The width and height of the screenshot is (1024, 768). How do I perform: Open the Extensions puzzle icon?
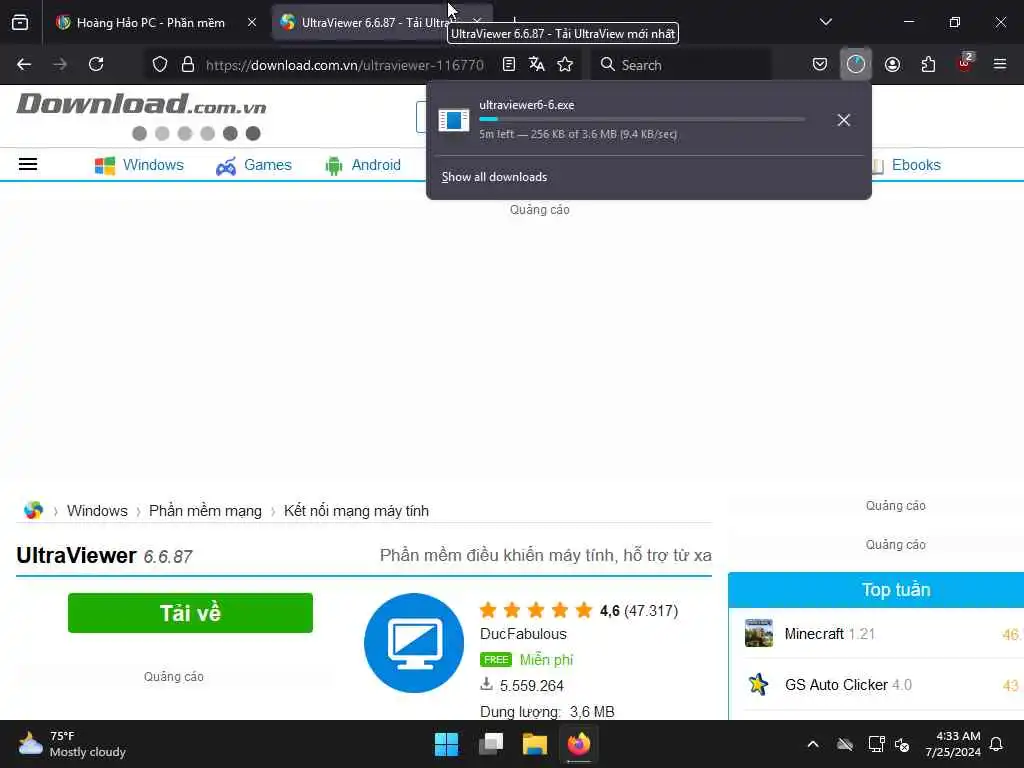[x=928, y=64]
